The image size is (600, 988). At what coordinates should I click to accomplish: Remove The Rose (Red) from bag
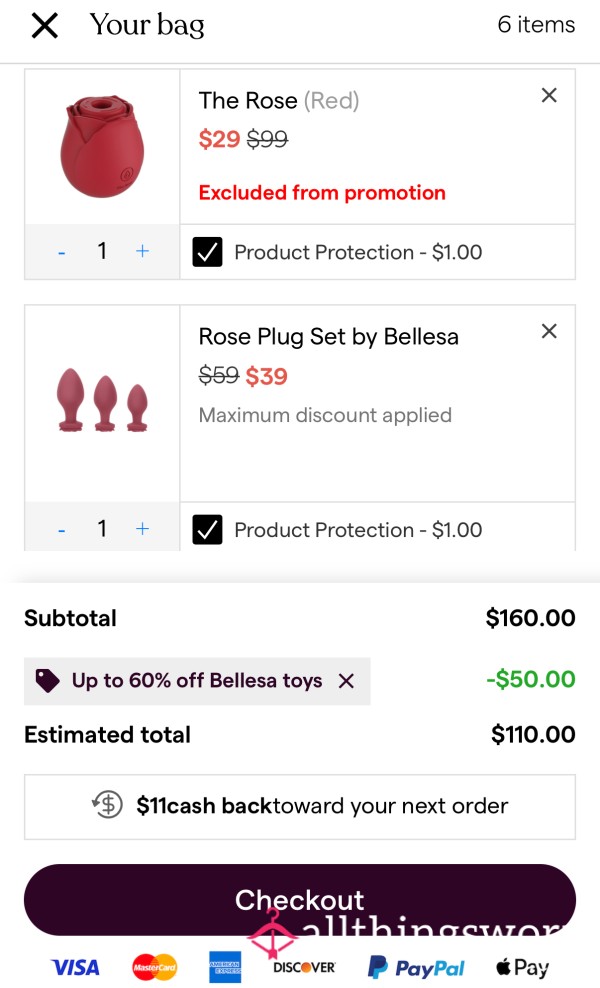549,95
